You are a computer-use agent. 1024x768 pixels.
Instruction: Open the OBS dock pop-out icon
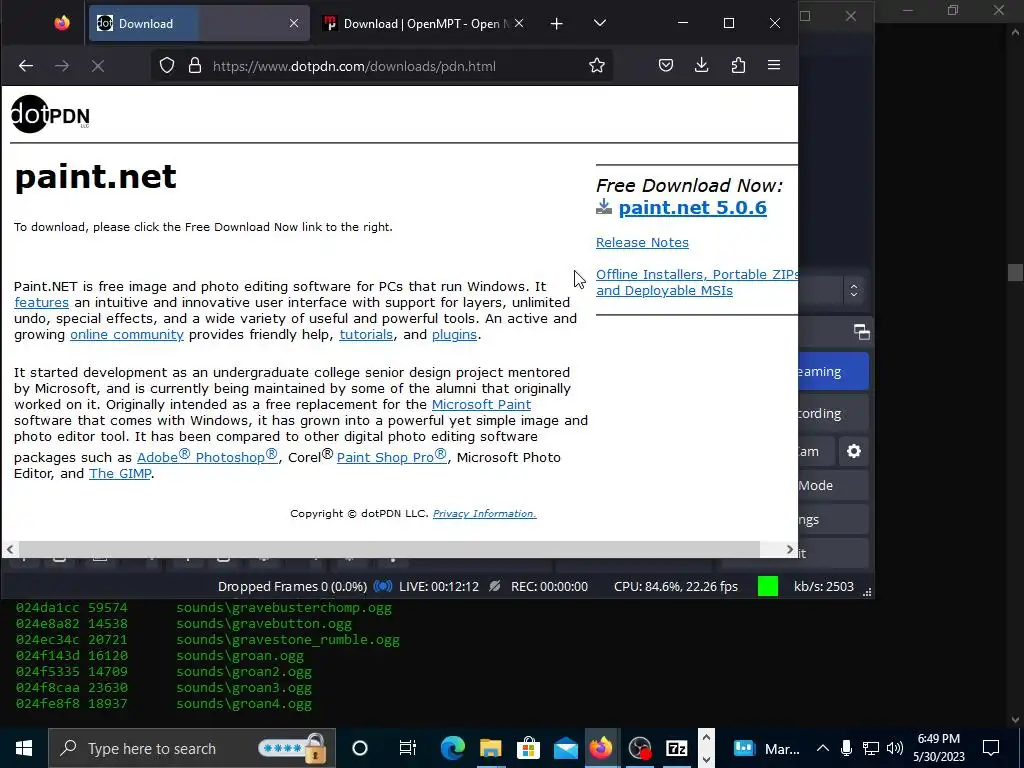[861, 332]
